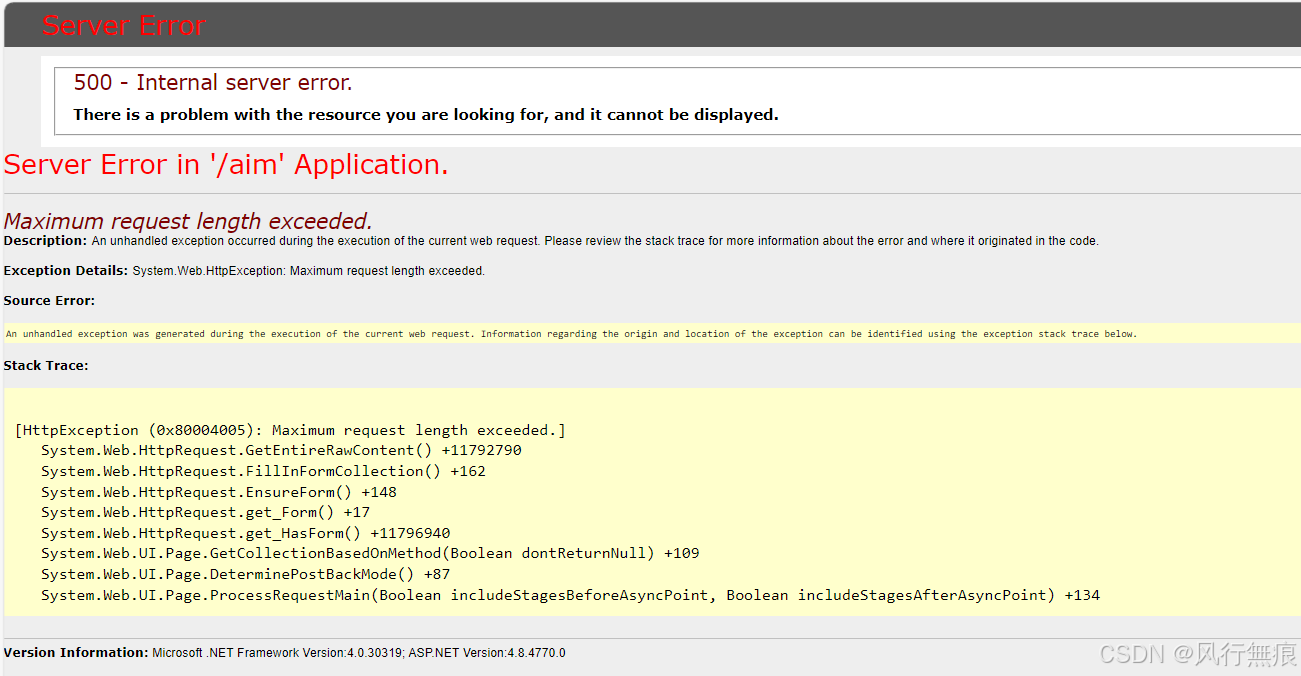Click the '[HttpException (0x80004005)' stack trace line
This screenshot has width=1301, height=676.
tap(290, 430)
